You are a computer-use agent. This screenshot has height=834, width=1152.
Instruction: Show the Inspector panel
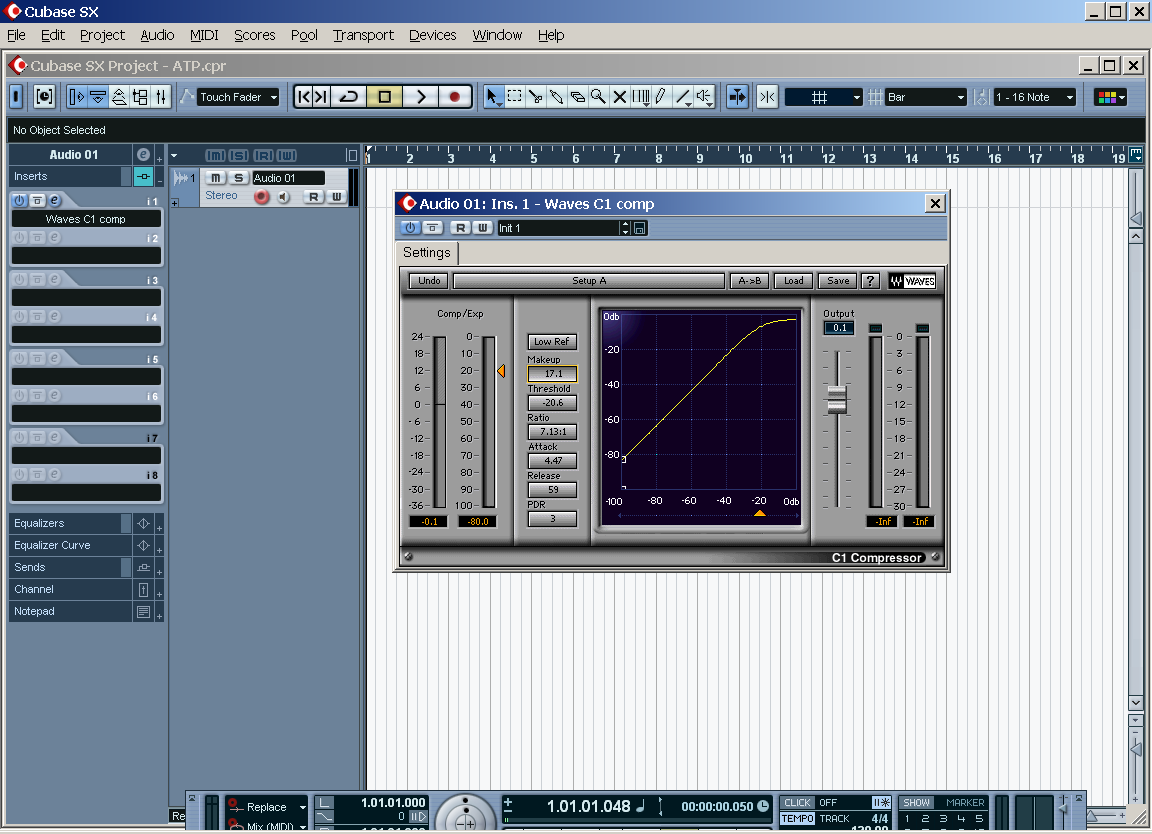click(76, 97)
